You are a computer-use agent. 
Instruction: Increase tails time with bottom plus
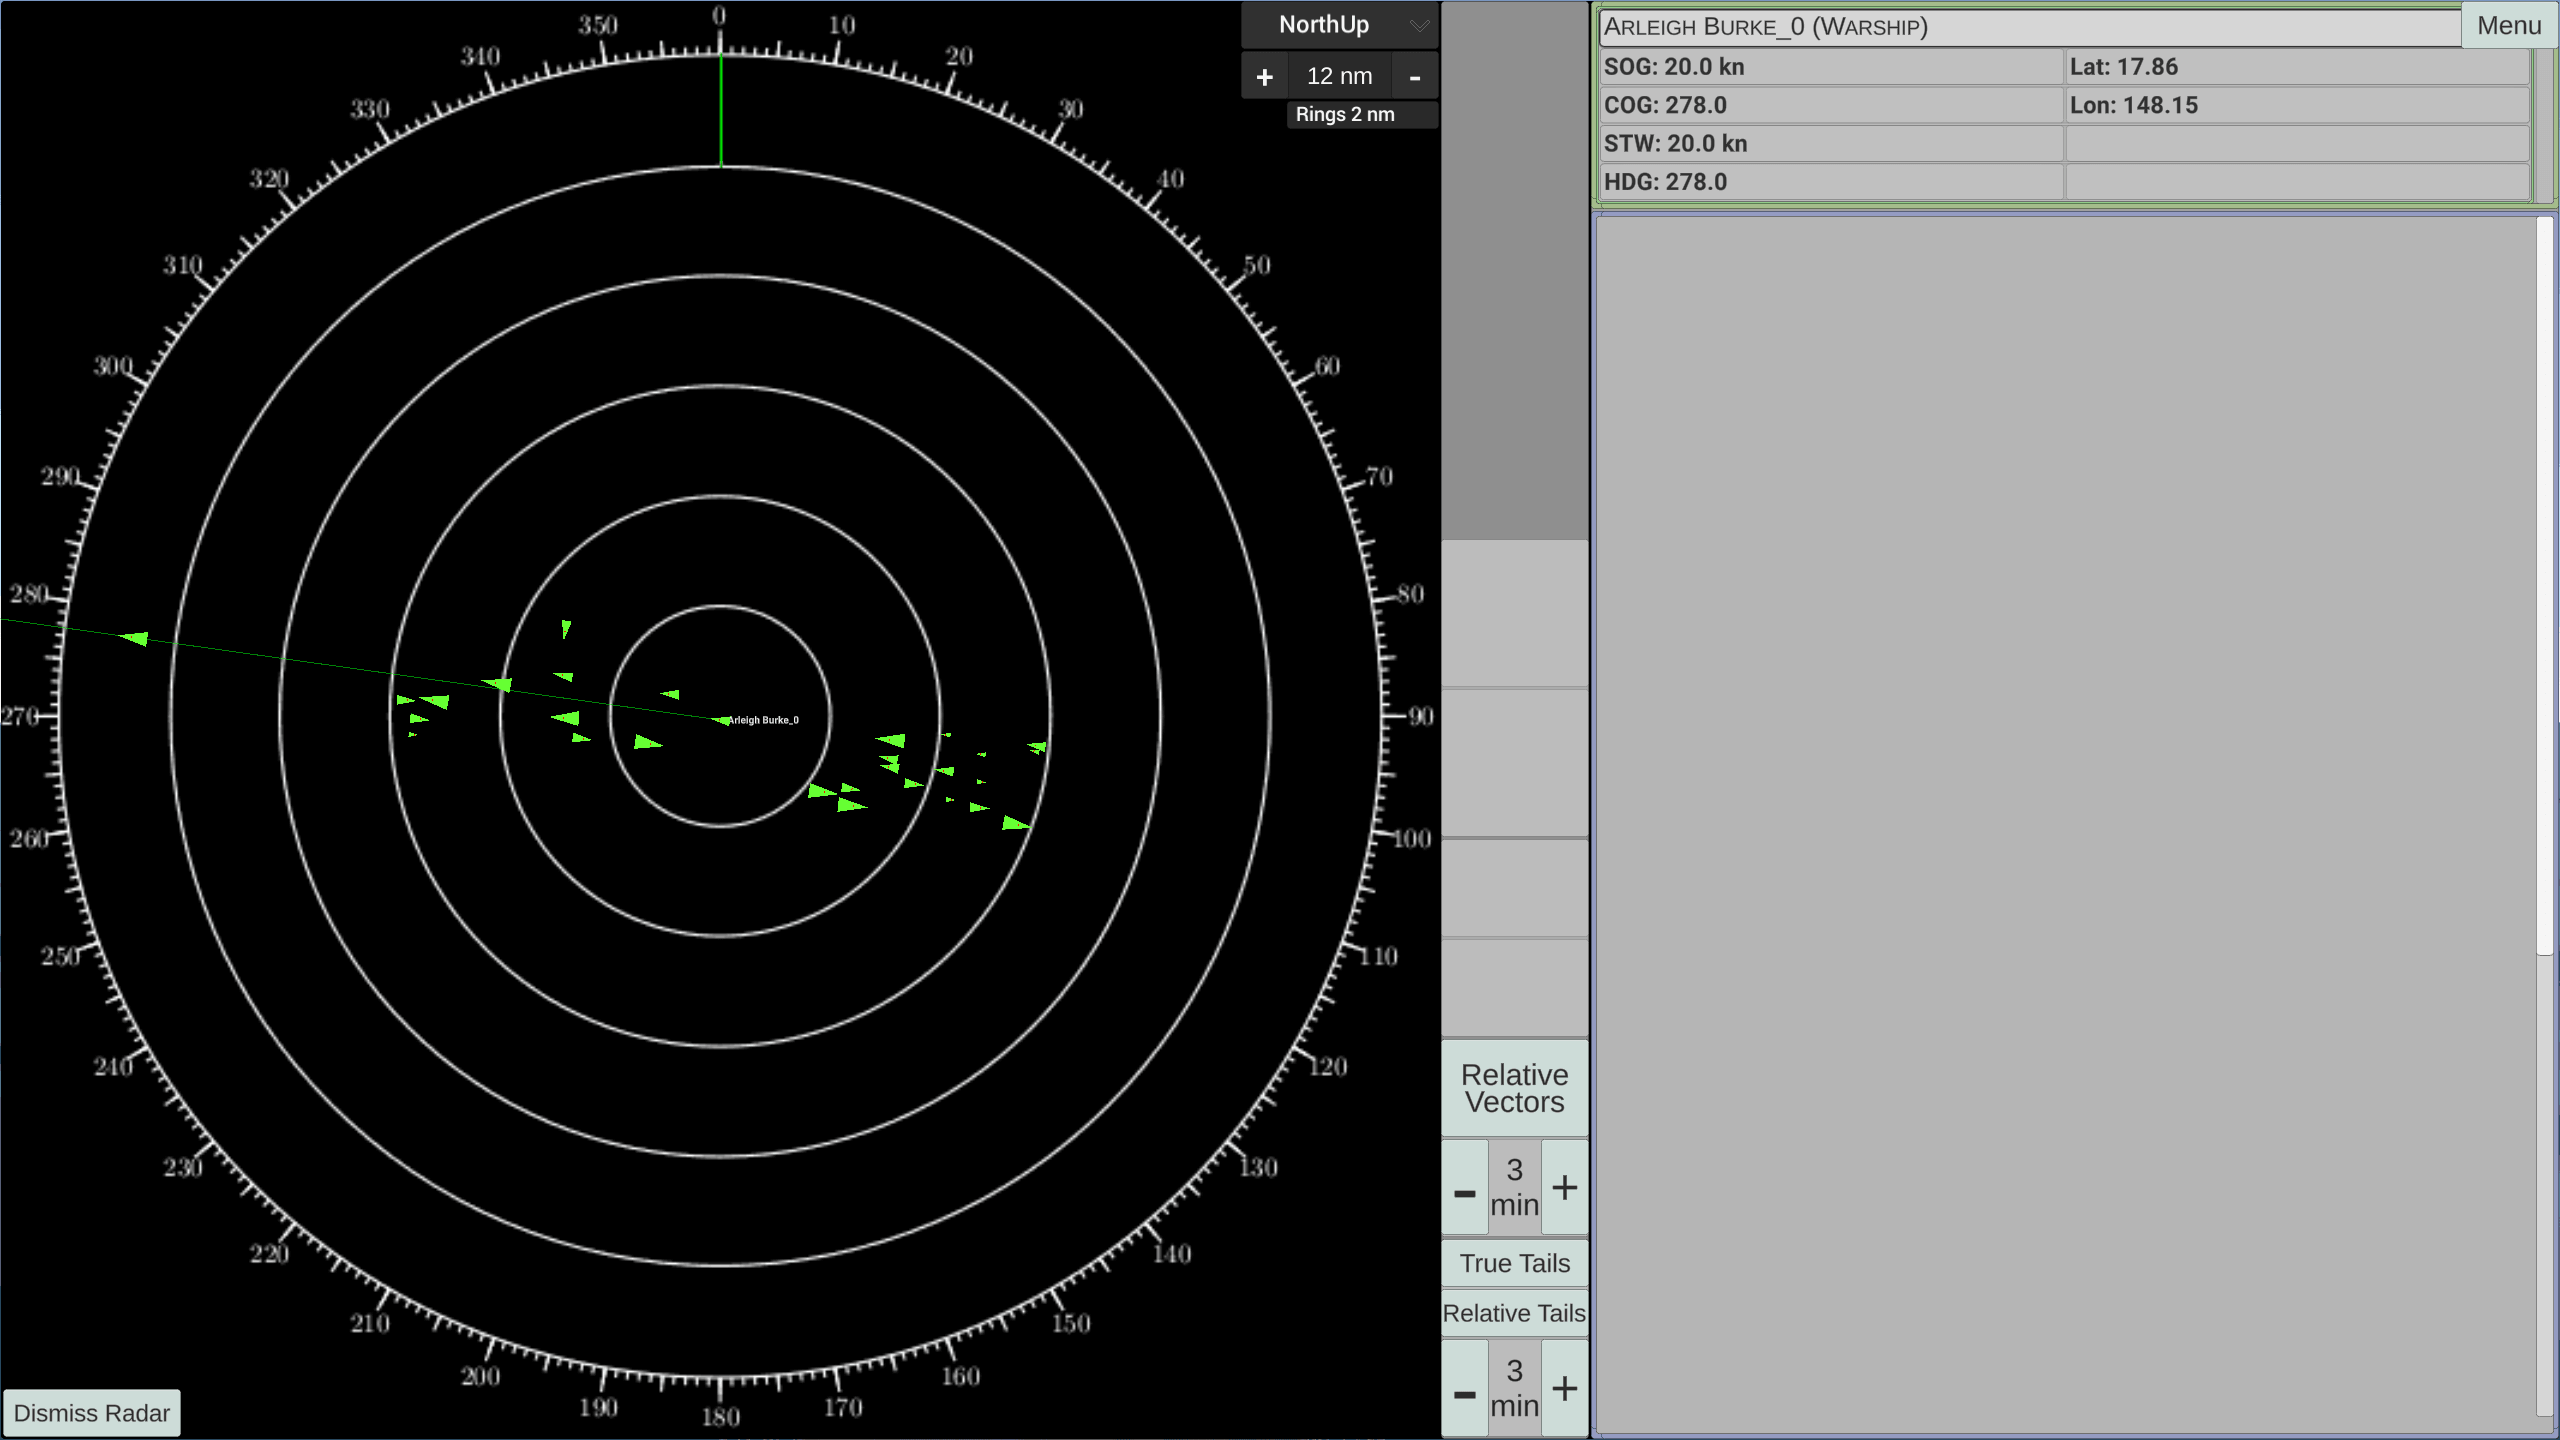click(x=1565, y=1389)
